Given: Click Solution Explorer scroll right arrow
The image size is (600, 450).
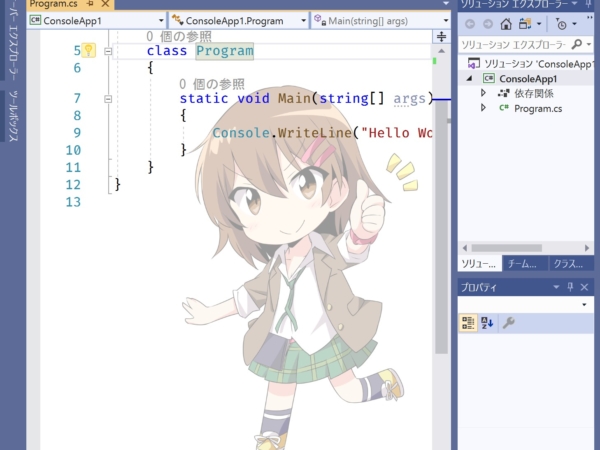Looking at the screenshot, I should pos(587,248).
